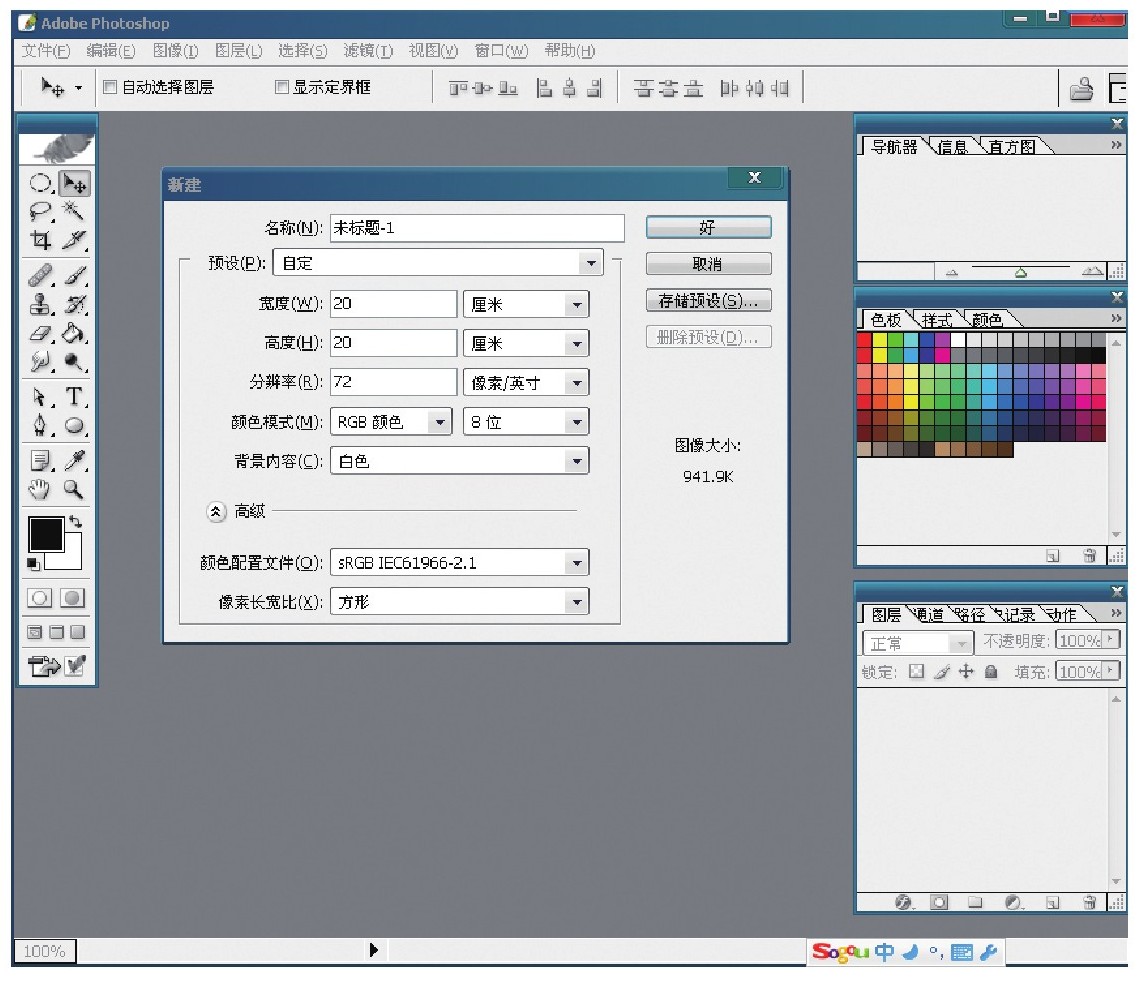The width and height of the screenshot is (1138, 983).
Task: Click the add layer style icon in Layers panel
Action: click(904, 902)
